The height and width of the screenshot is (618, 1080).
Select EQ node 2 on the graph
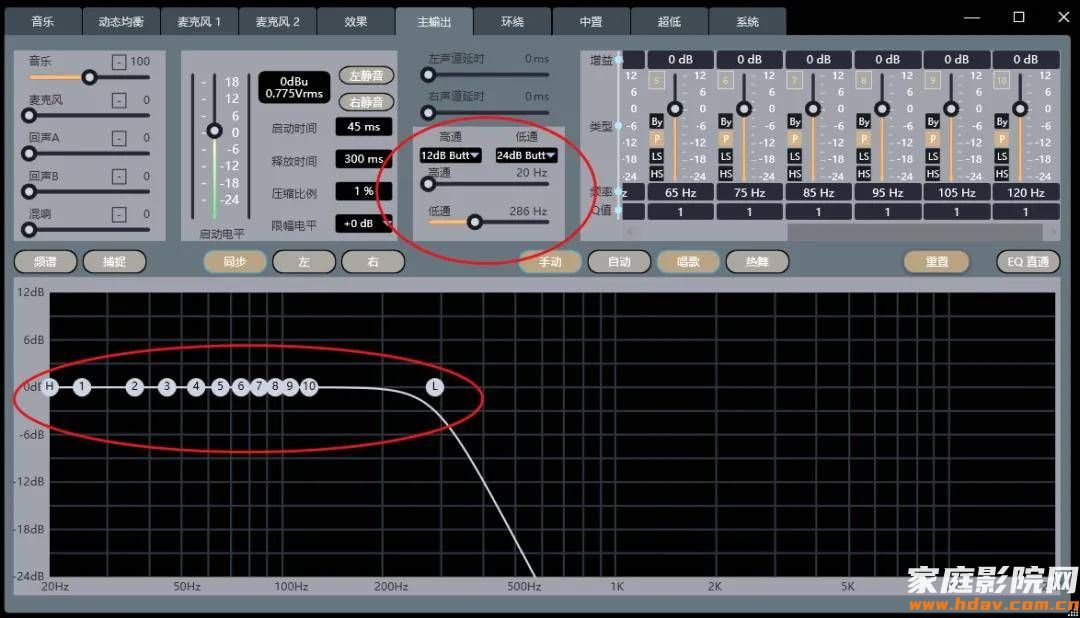coord(135,387)
